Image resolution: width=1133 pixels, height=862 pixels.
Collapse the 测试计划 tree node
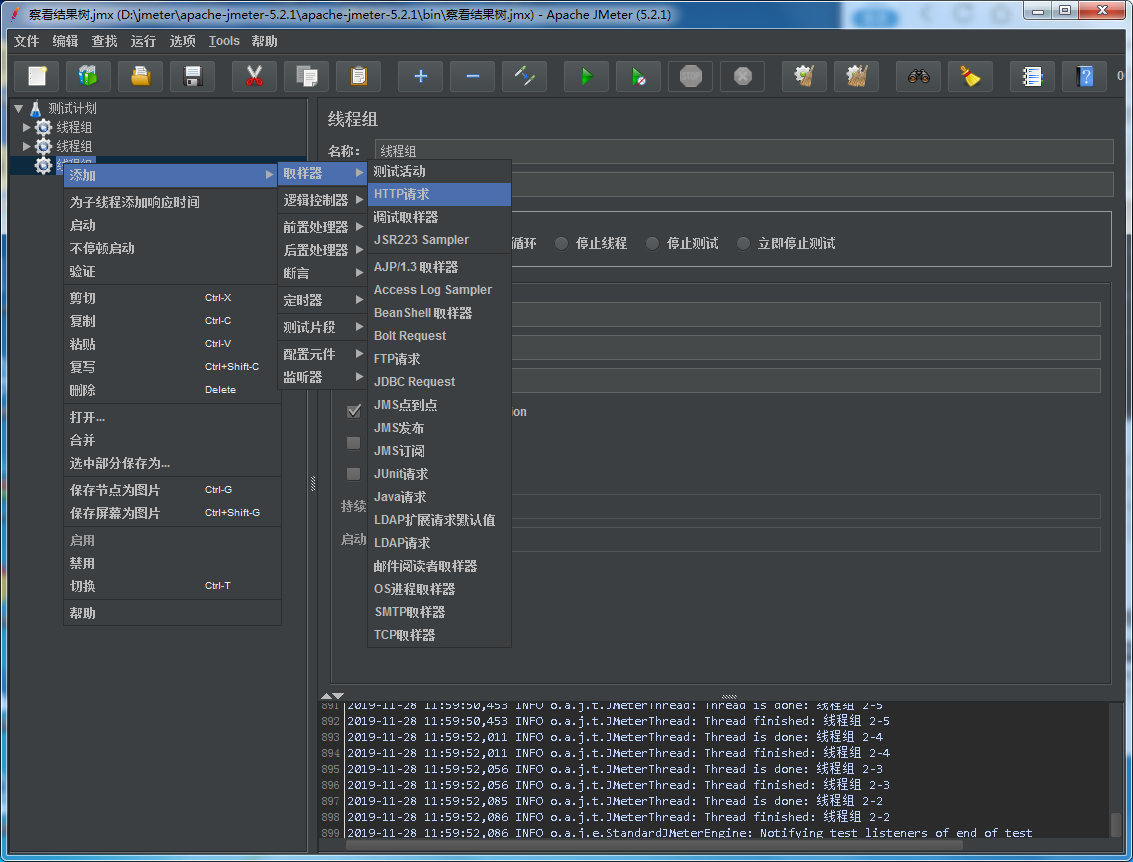click(19, 109)
